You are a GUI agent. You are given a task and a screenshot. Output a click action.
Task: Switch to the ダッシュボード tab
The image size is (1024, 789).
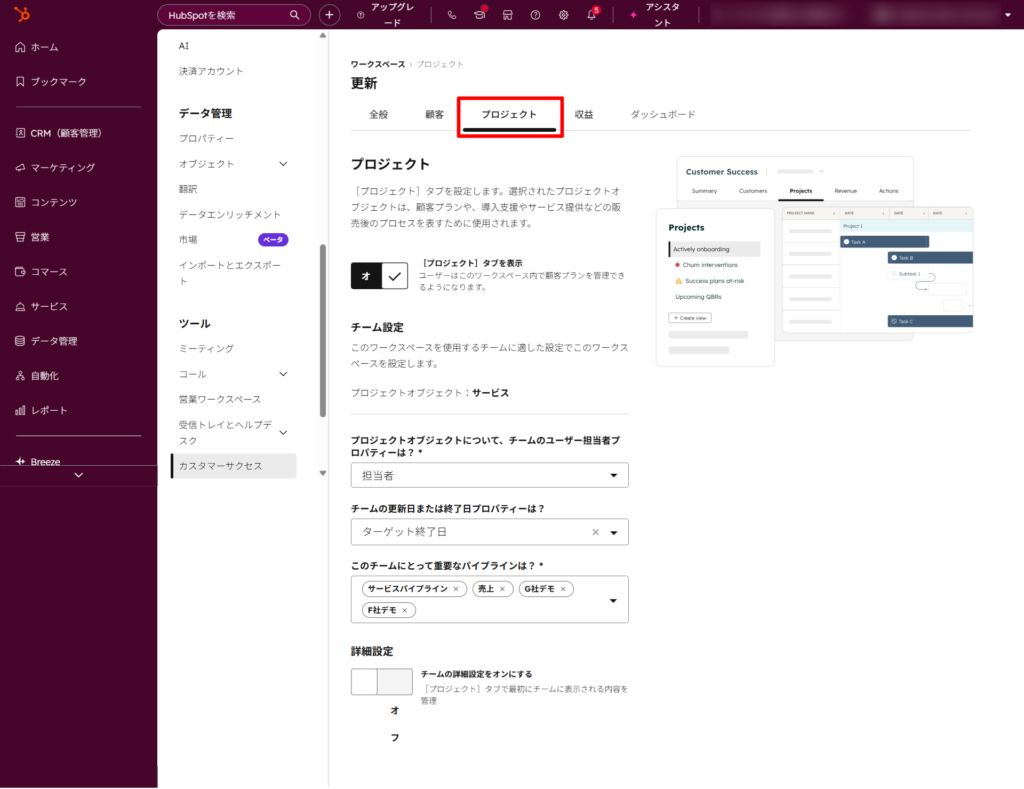662,114
